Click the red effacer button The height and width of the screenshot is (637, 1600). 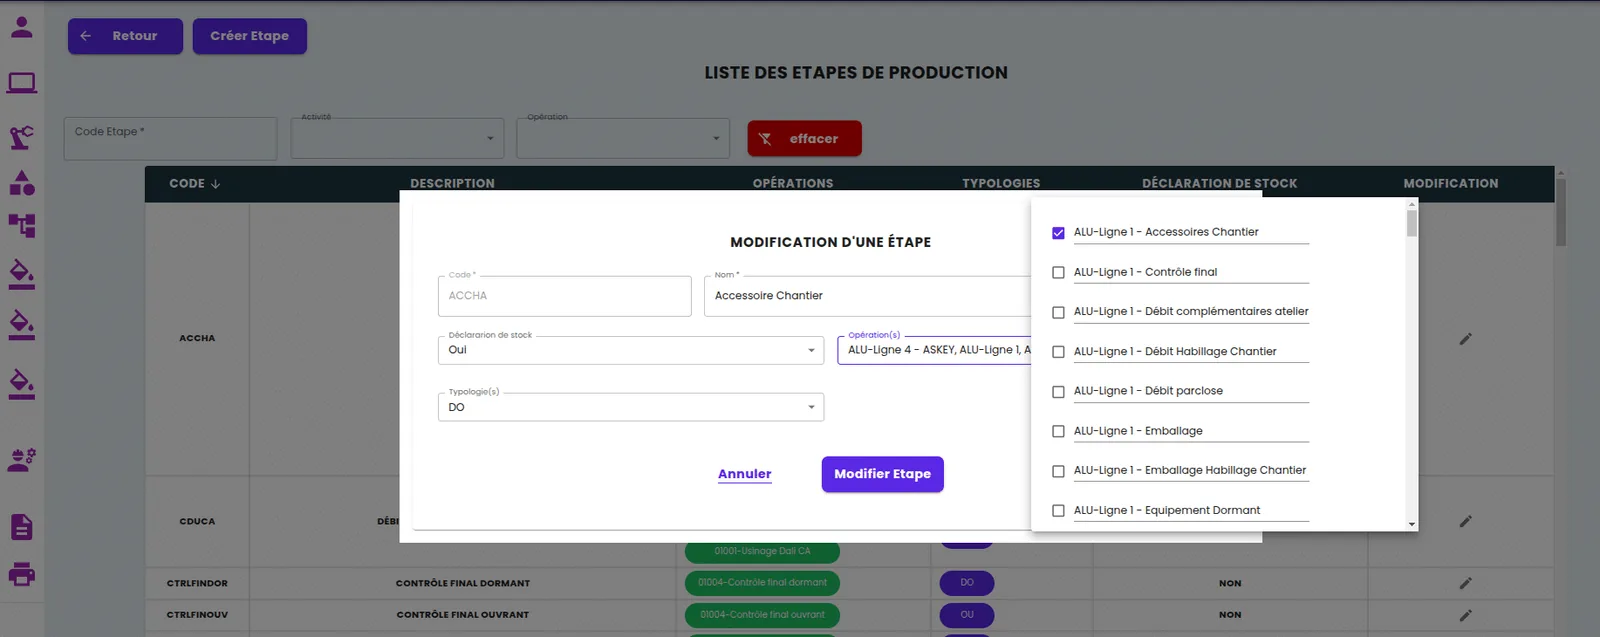click(x=804, y=139)
